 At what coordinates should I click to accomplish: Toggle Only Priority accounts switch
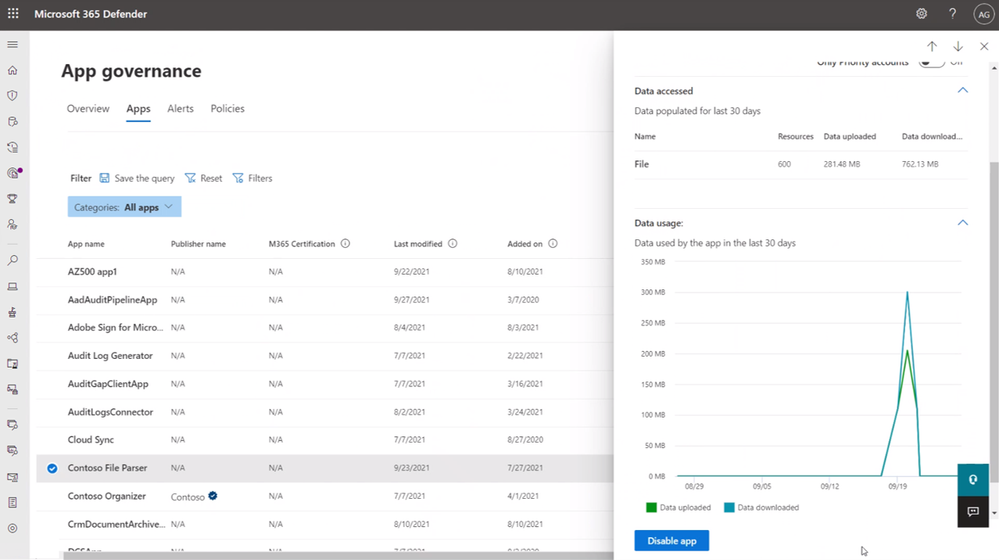931,62
